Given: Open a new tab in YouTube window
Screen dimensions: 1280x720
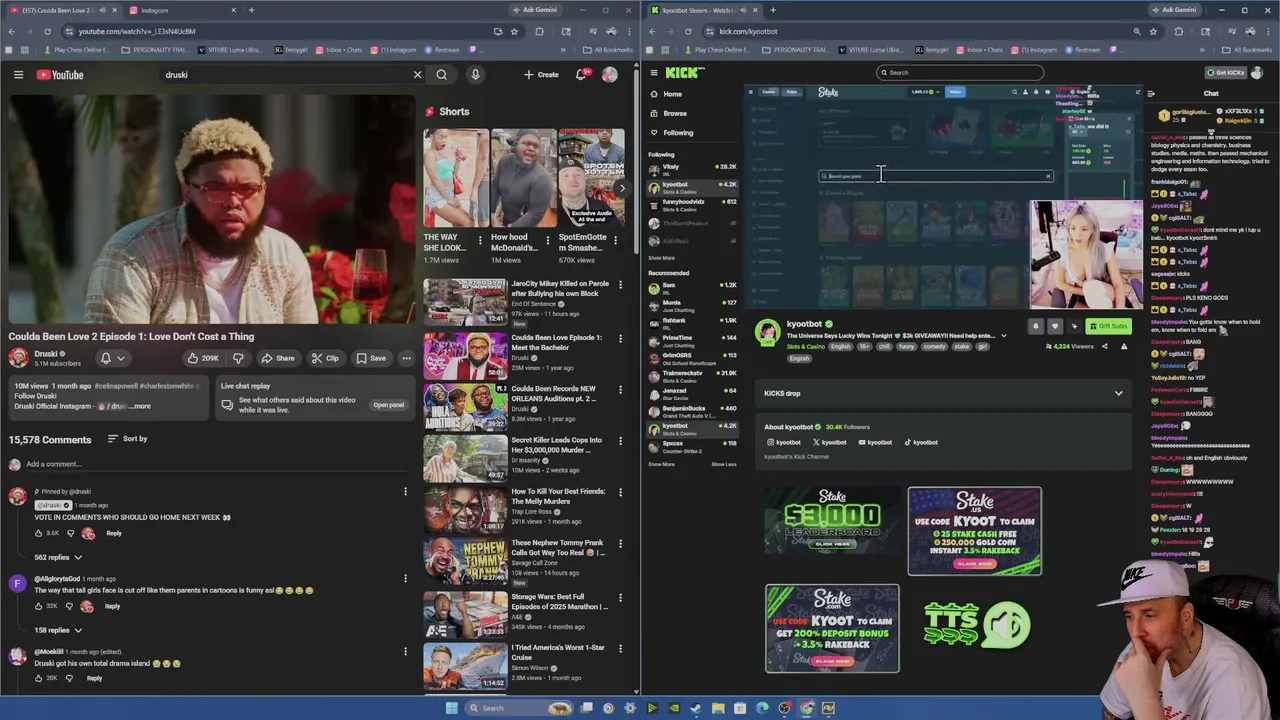Looking at the screenshot, I should [251, 10].
